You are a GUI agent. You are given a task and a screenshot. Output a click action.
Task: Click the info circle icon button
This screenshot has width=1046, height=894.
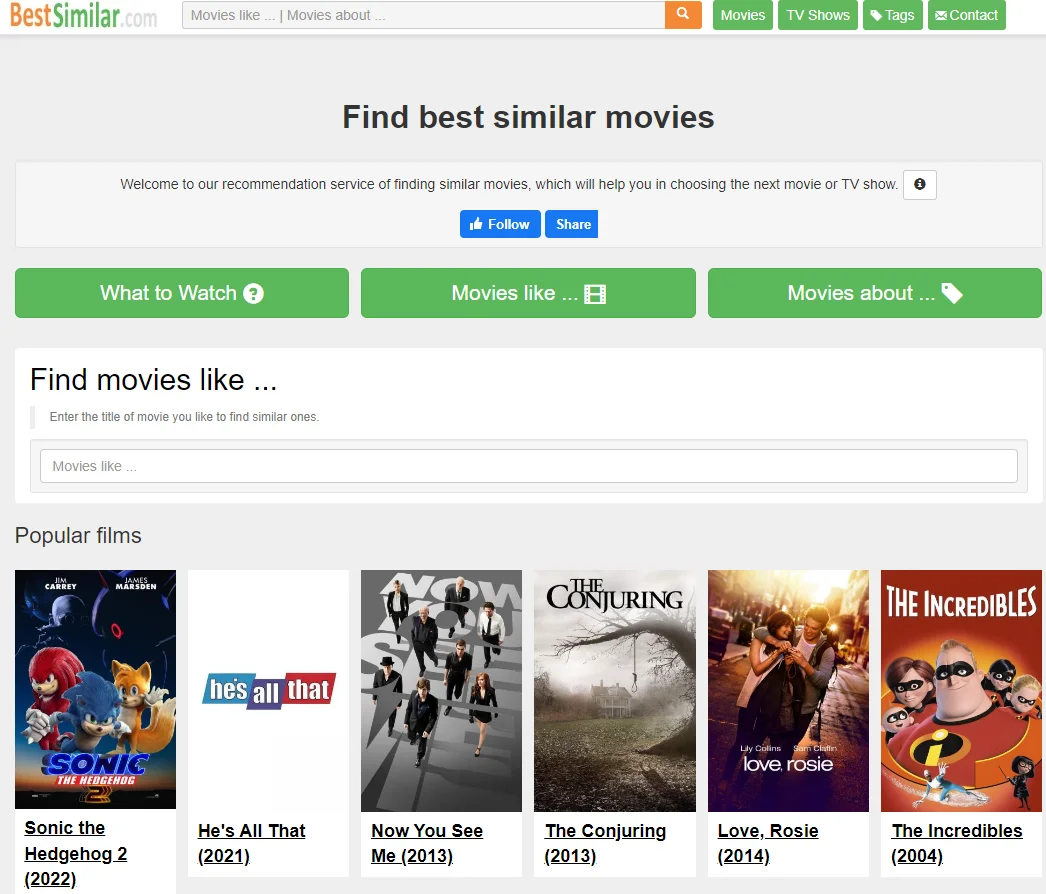click(x=919, y=185)
